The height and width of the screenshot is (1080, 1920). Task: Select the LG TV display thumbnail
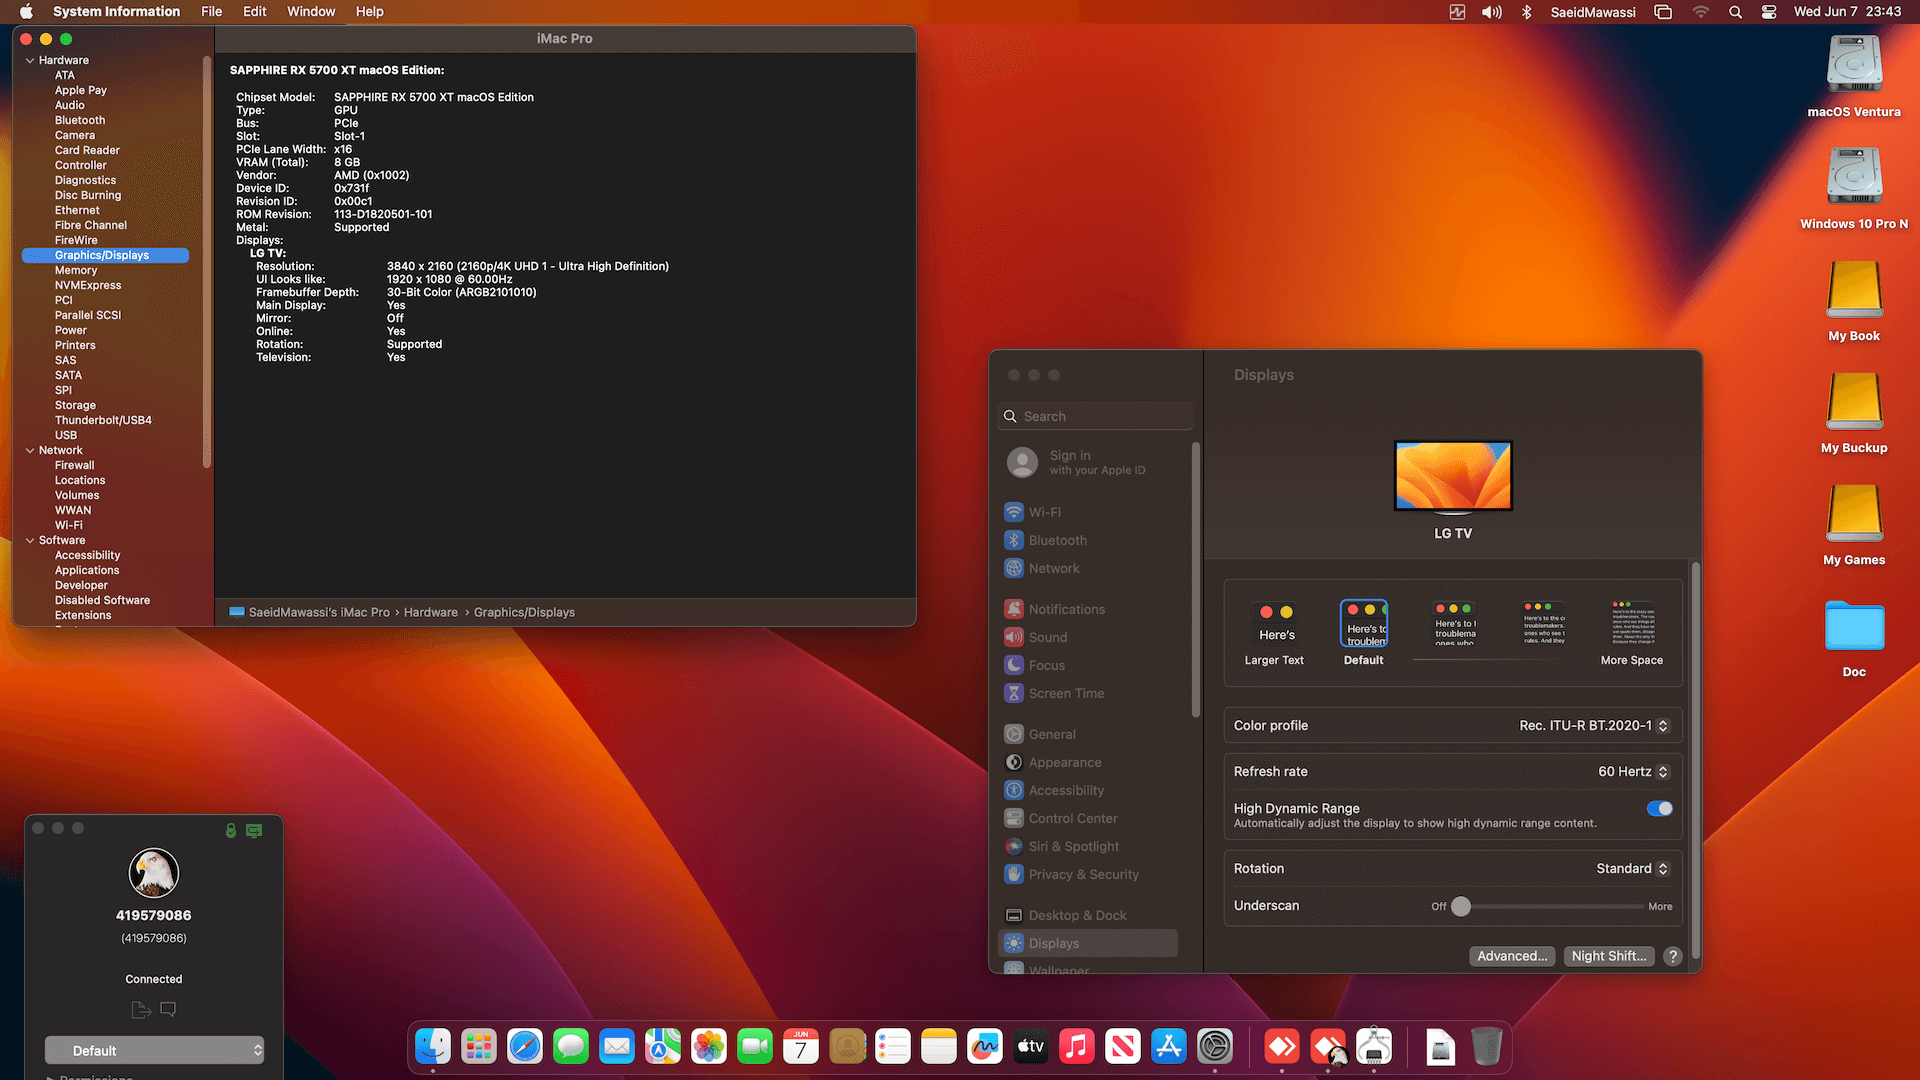[1453, 476]
